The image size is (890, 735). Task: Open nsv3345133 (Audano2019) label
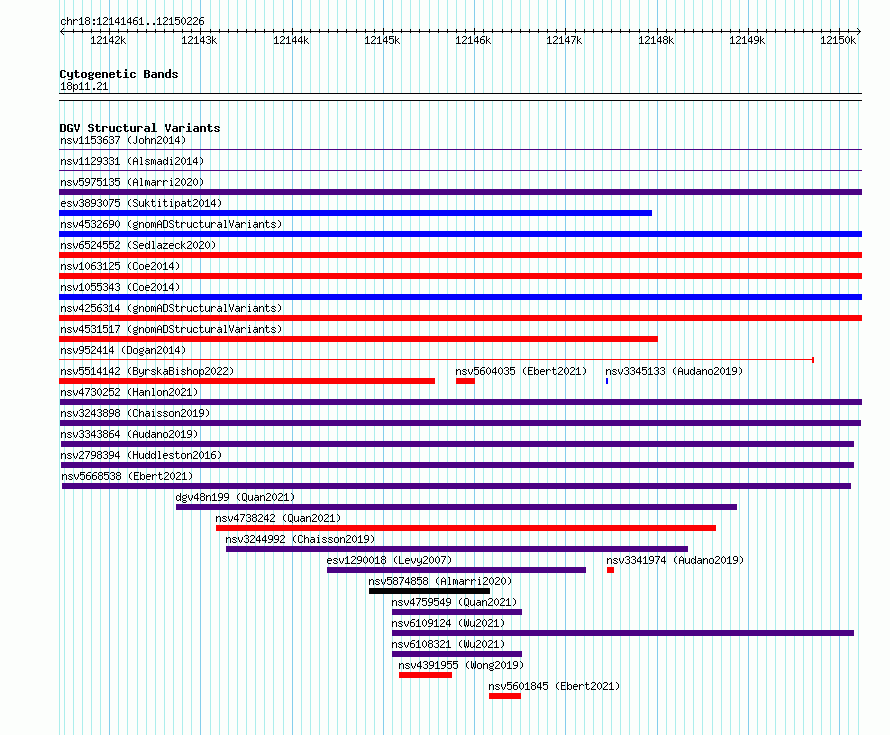pos(674,371)
